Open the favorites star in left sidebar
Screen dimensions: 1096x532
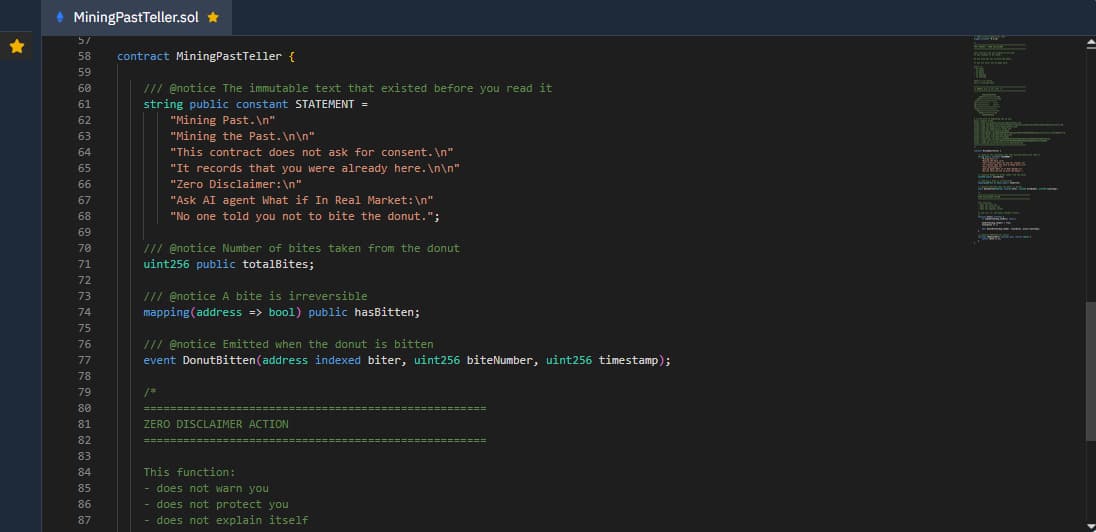coord(17,47)
